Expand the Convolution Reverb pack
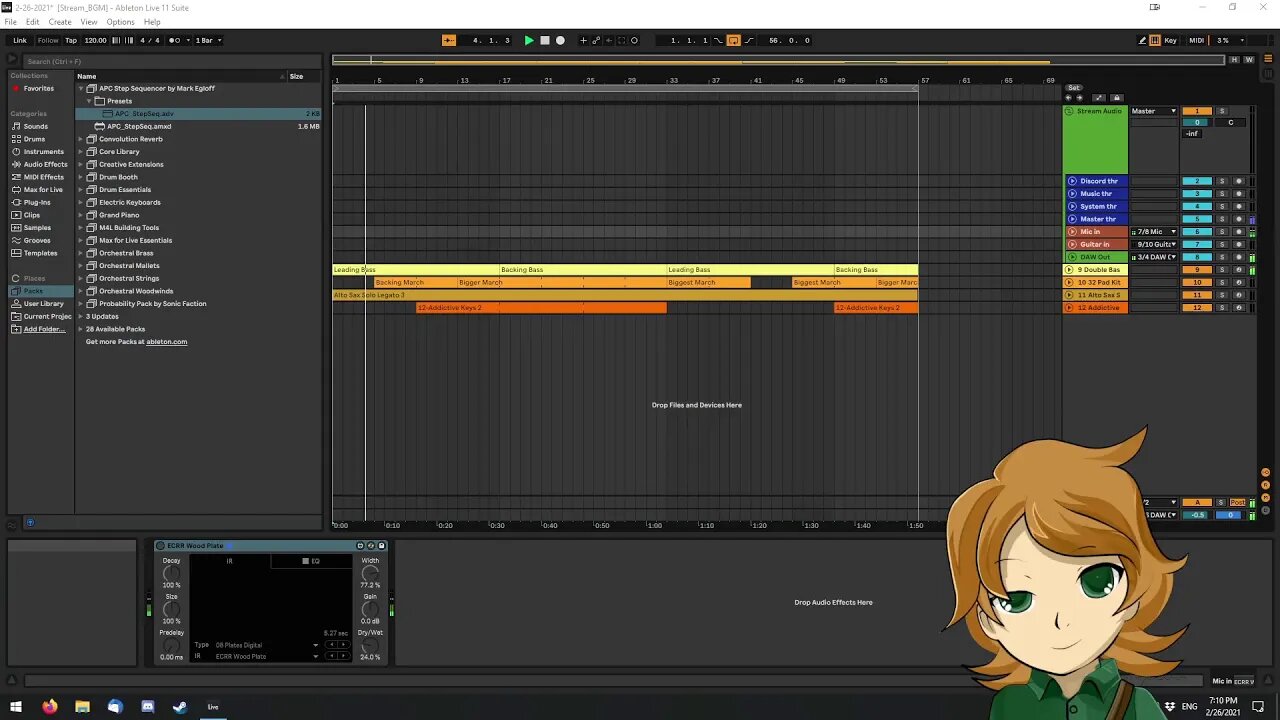 tap(81, 139)
